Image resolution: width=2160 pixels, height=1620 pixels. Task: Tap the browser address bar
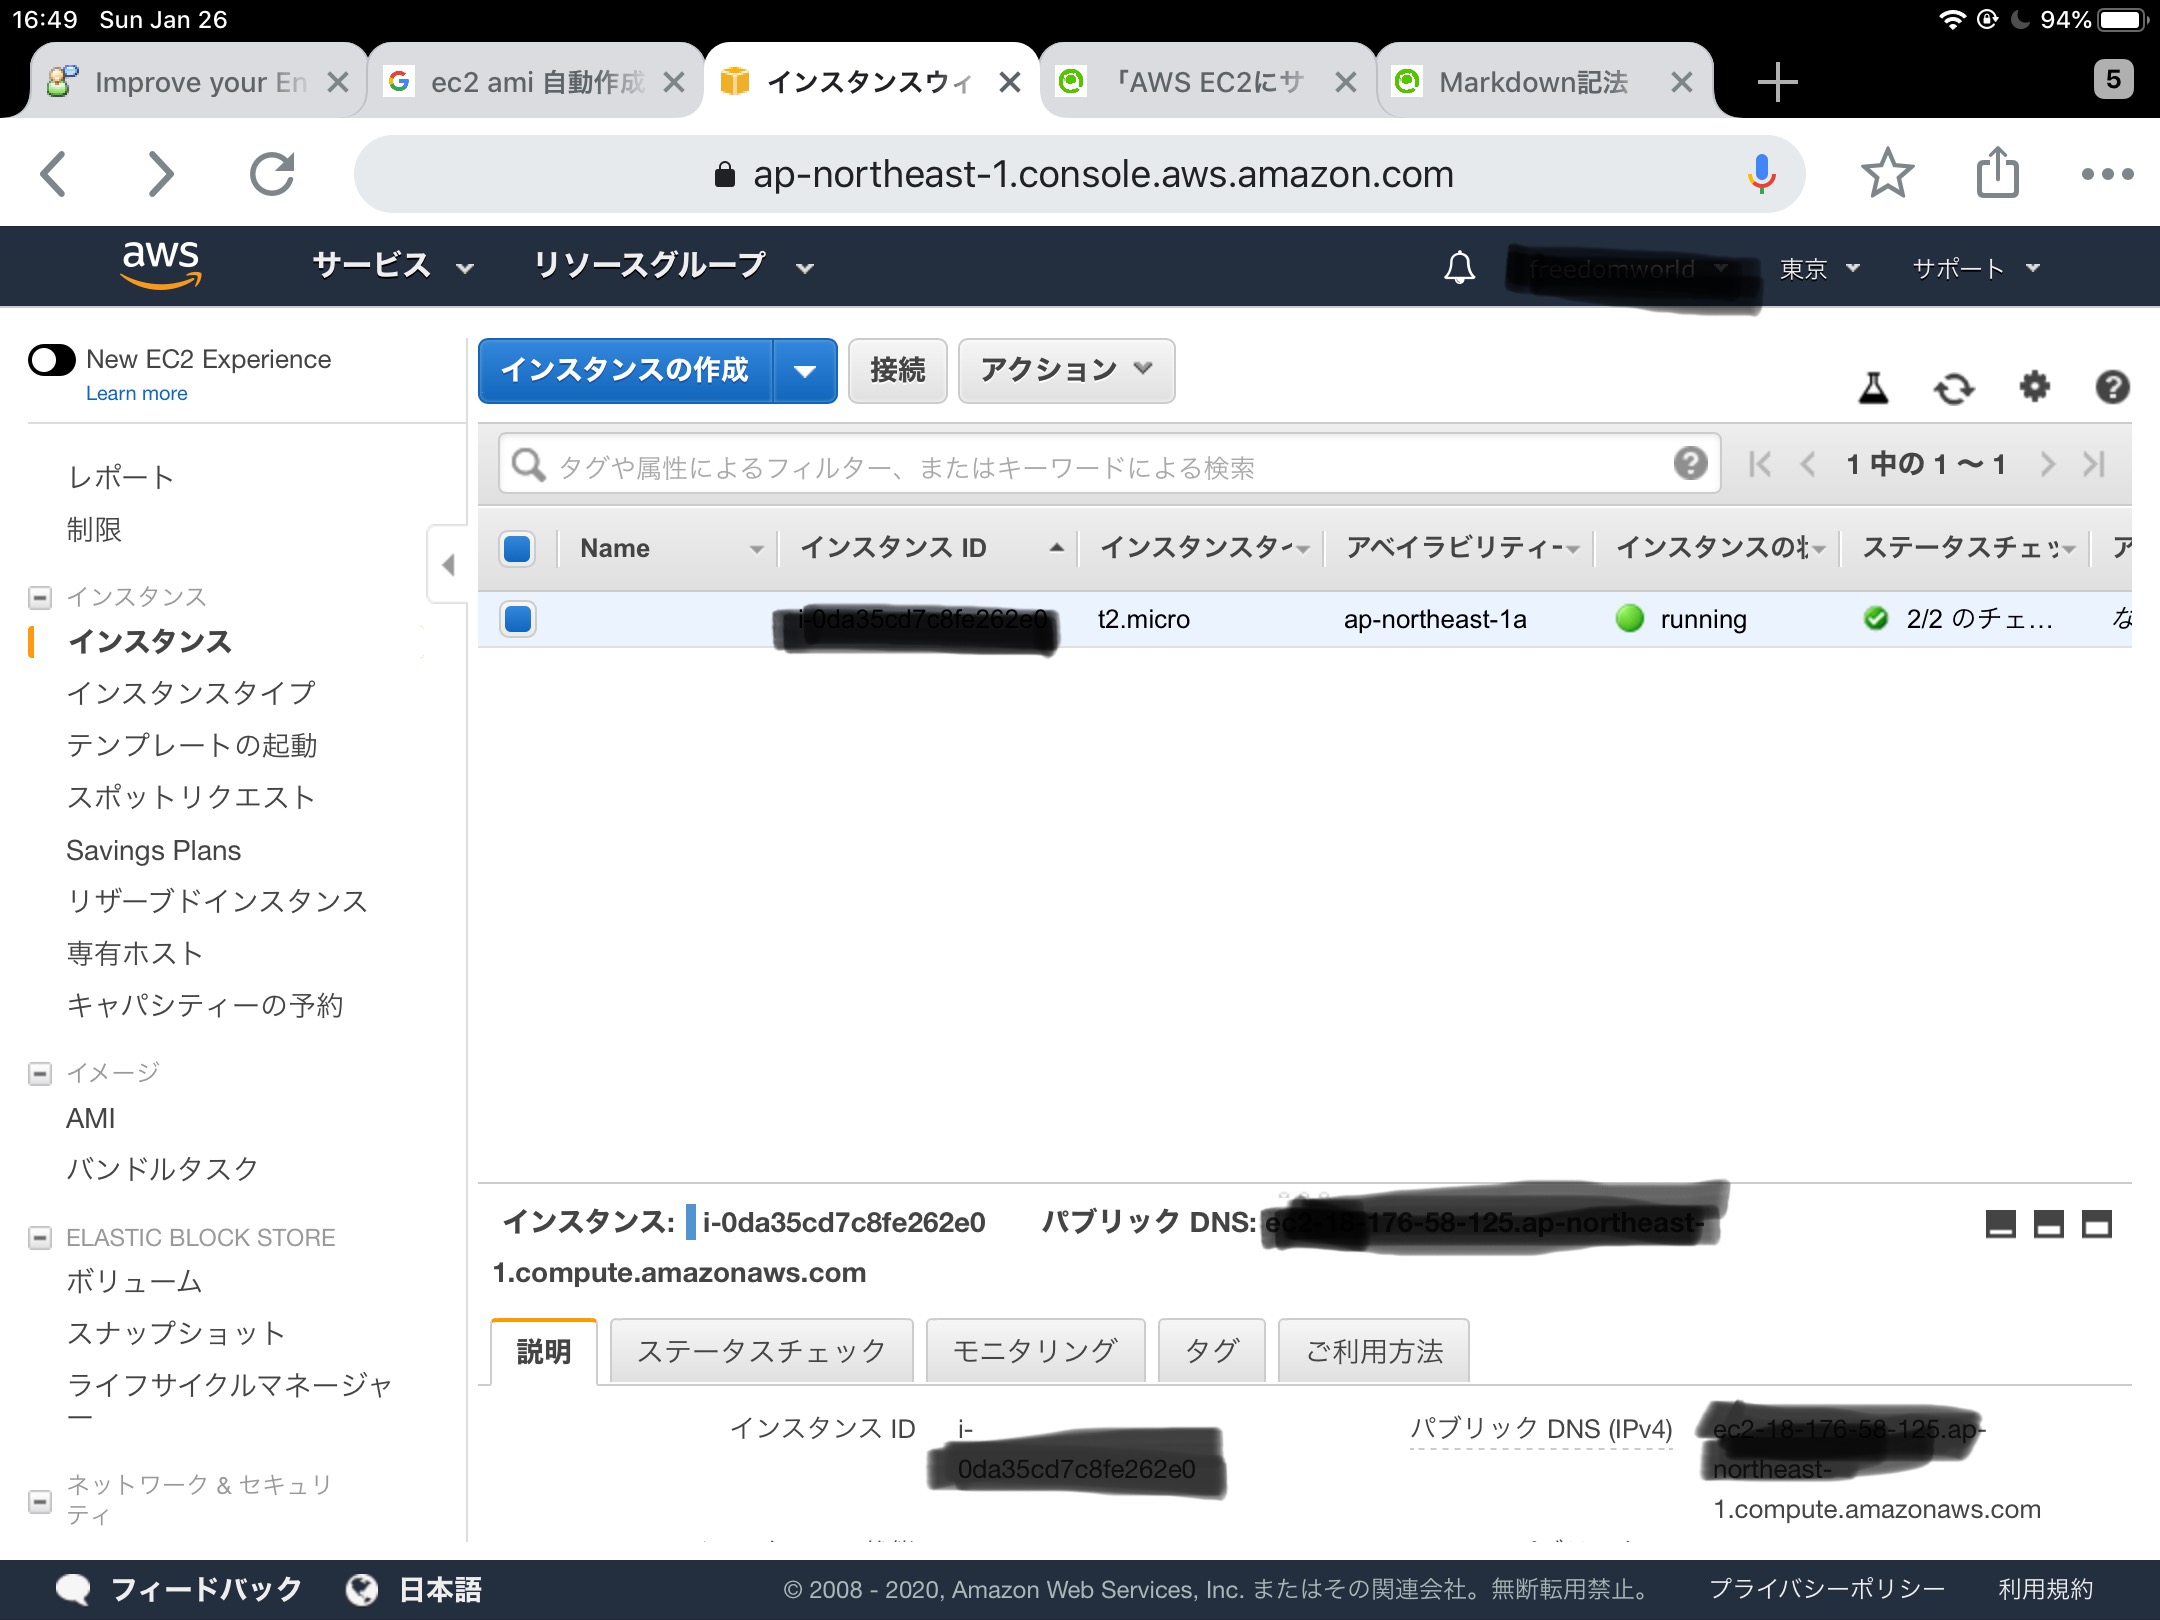tap(1080, 174)
